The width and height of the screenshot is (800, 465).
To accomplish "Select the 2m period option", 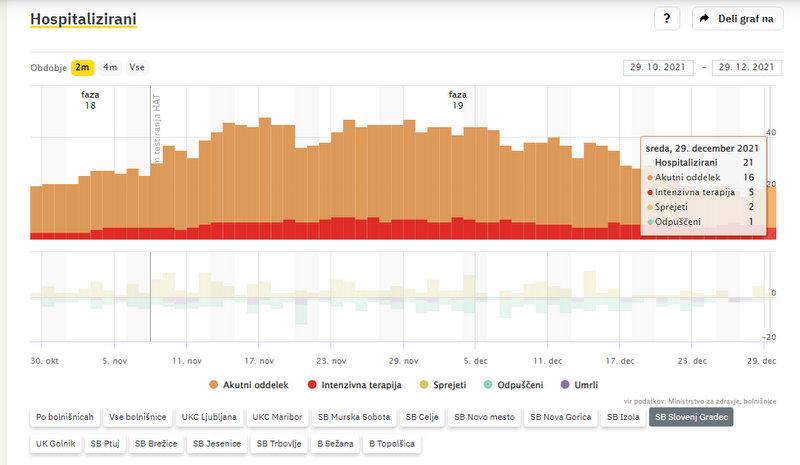I will [x=82, y=67].
